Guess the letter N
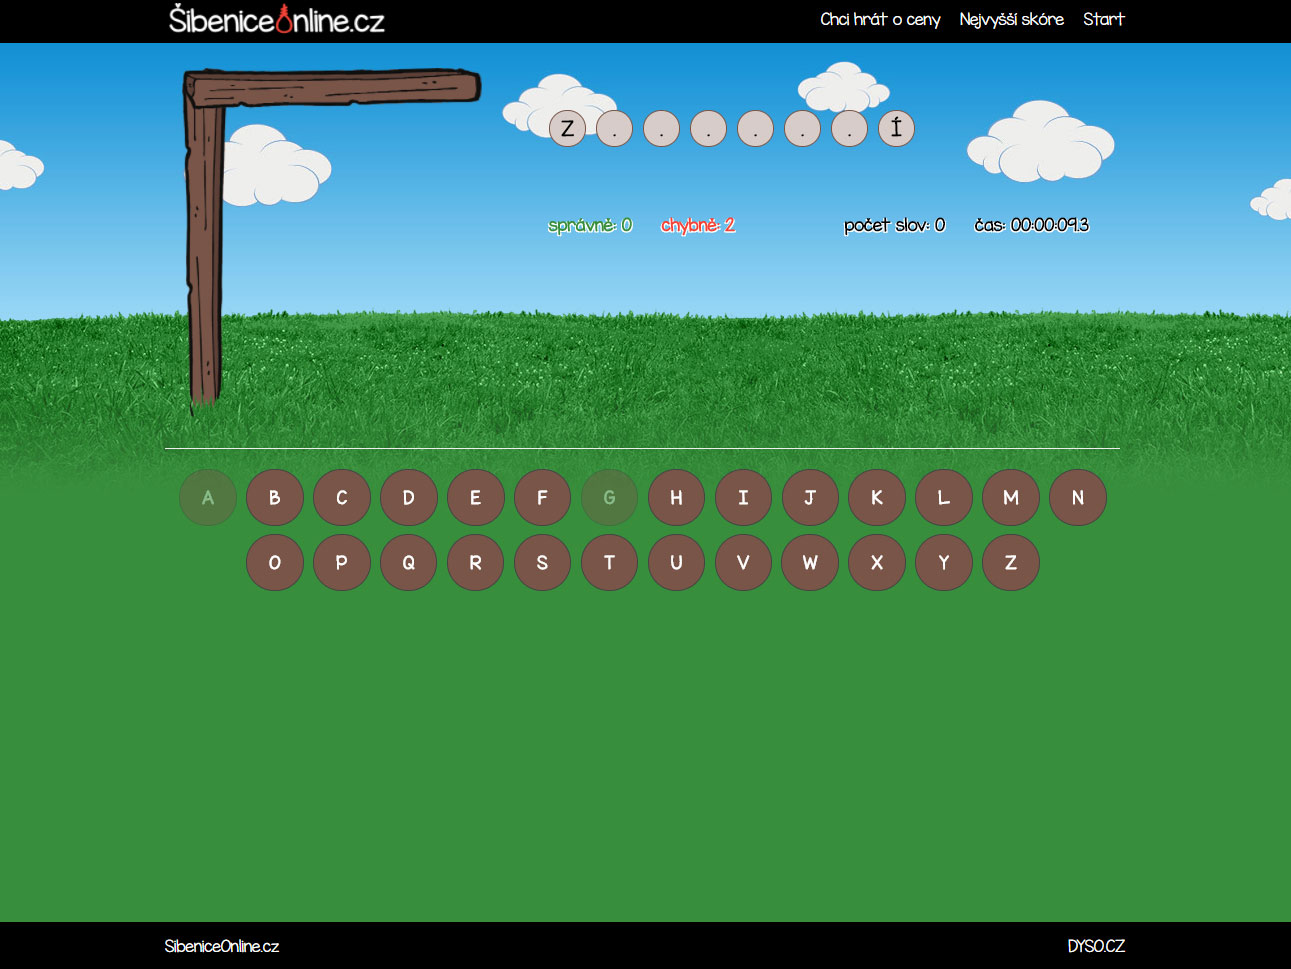The image size is (1291, 969). pyautogui.click(x=1078, y=497)
